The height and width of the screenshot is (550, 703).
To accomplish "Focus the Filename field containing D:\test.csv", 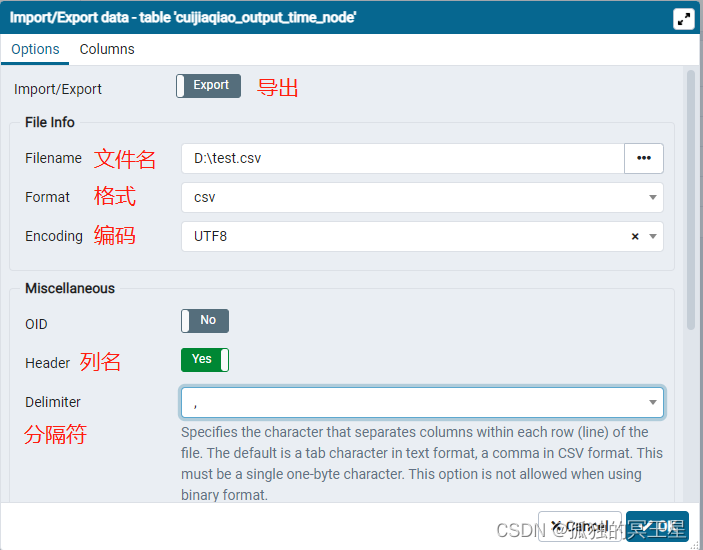I will click(402, 158).
